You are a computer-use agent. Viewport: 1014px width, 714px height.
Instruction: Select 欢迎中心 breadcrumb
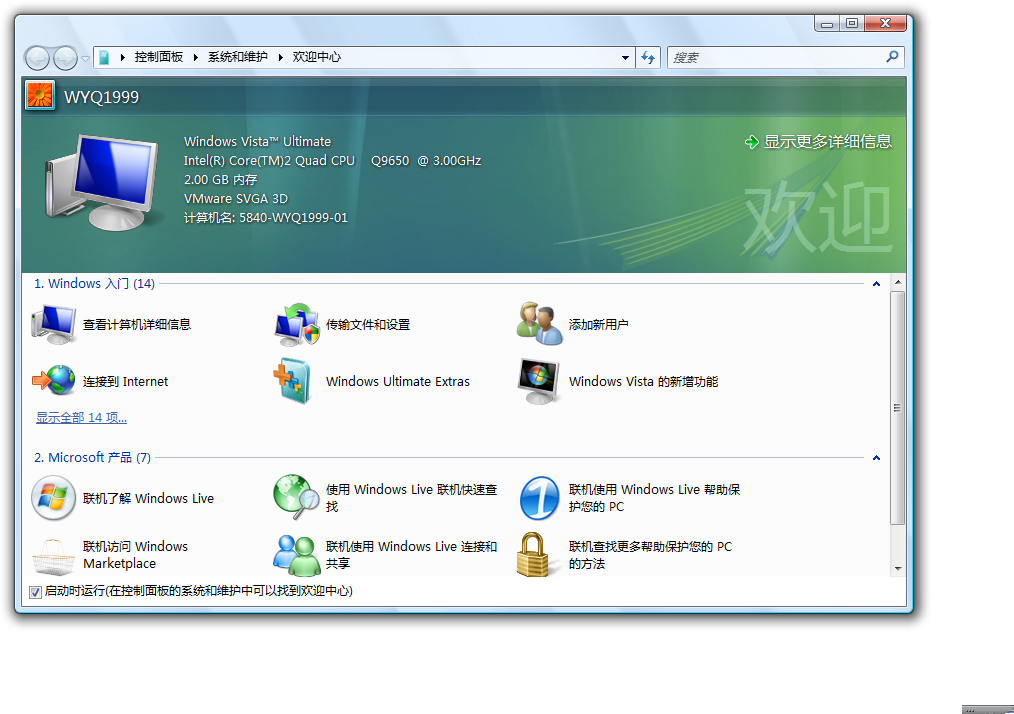pos(317,57)
